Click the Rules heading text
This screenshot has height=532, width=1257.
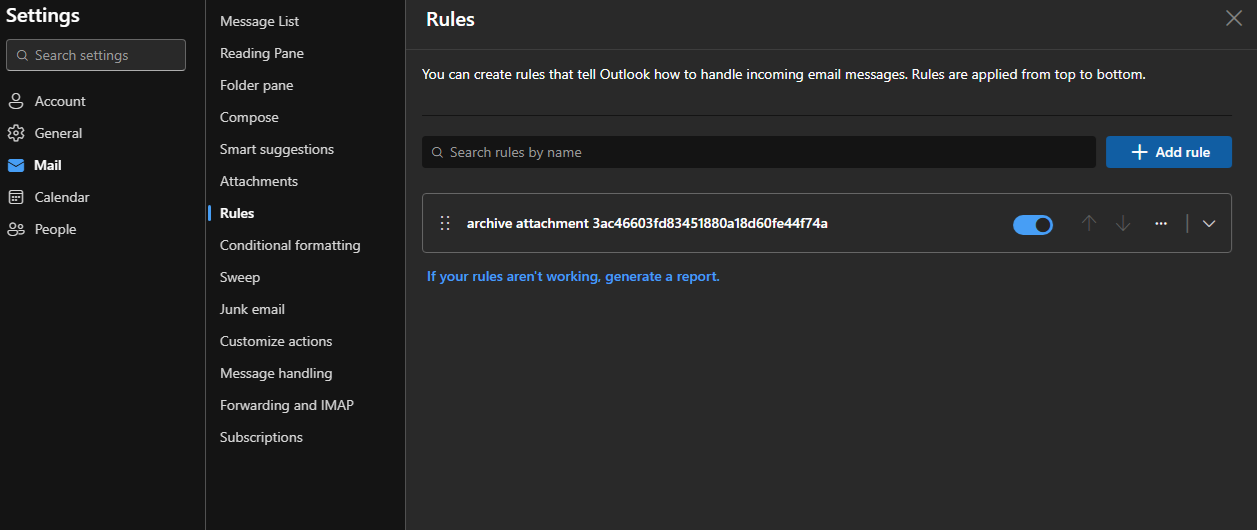coord(450,19)
